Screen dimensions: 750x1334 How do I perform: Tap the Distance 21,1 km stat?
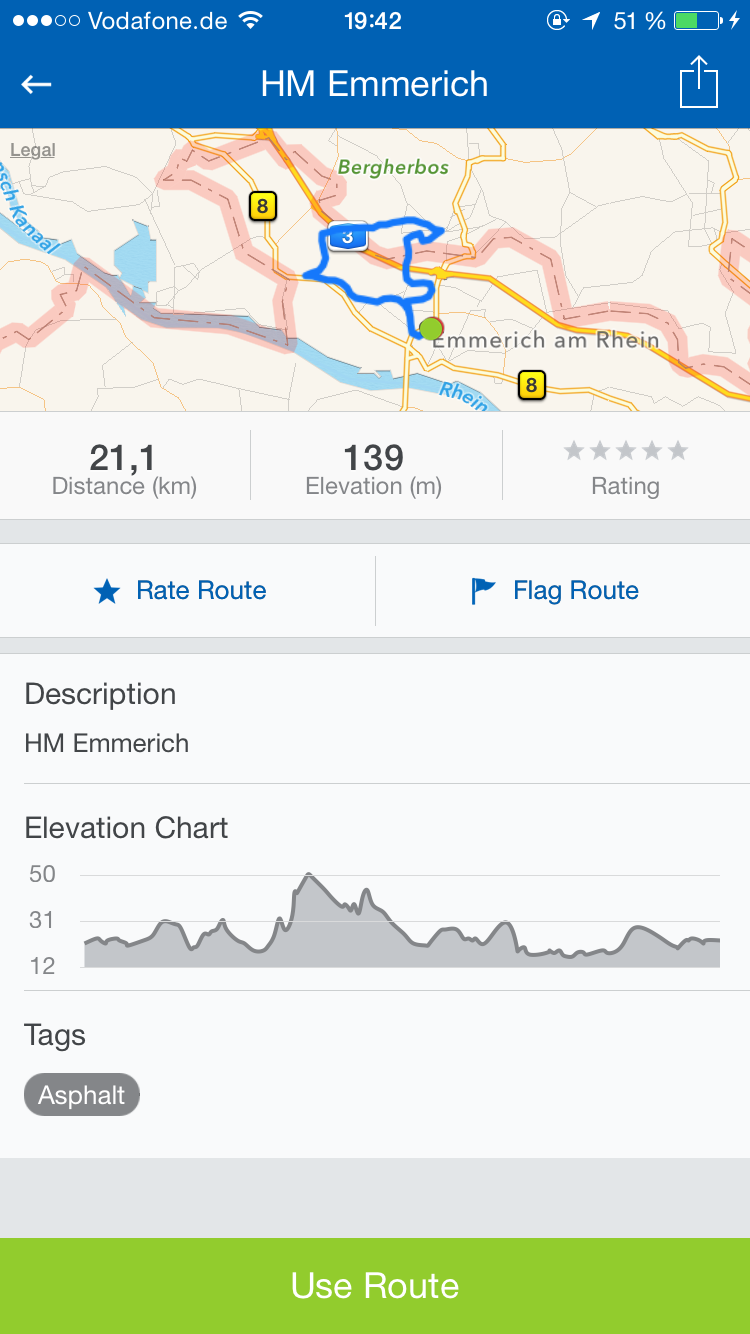pos(124,468)
